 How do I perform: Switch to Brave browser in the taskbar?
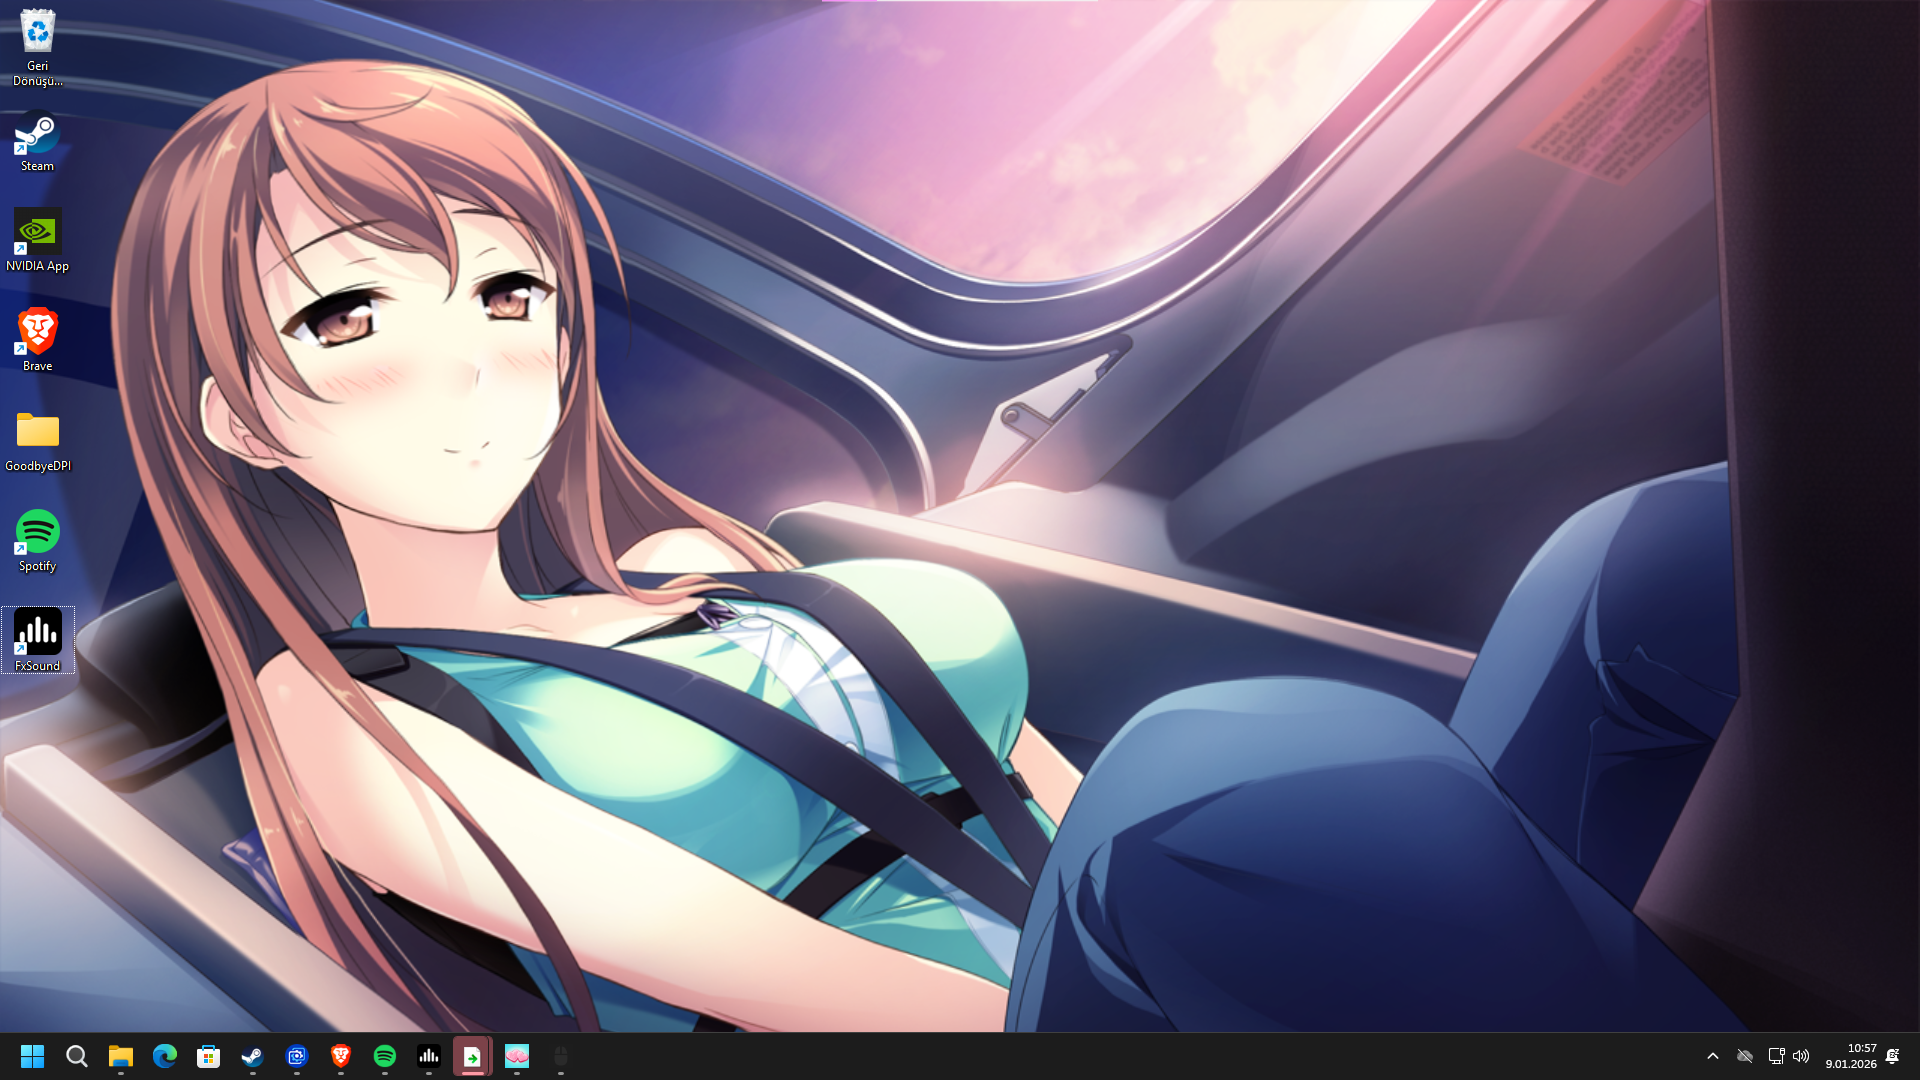[341, 1056]
